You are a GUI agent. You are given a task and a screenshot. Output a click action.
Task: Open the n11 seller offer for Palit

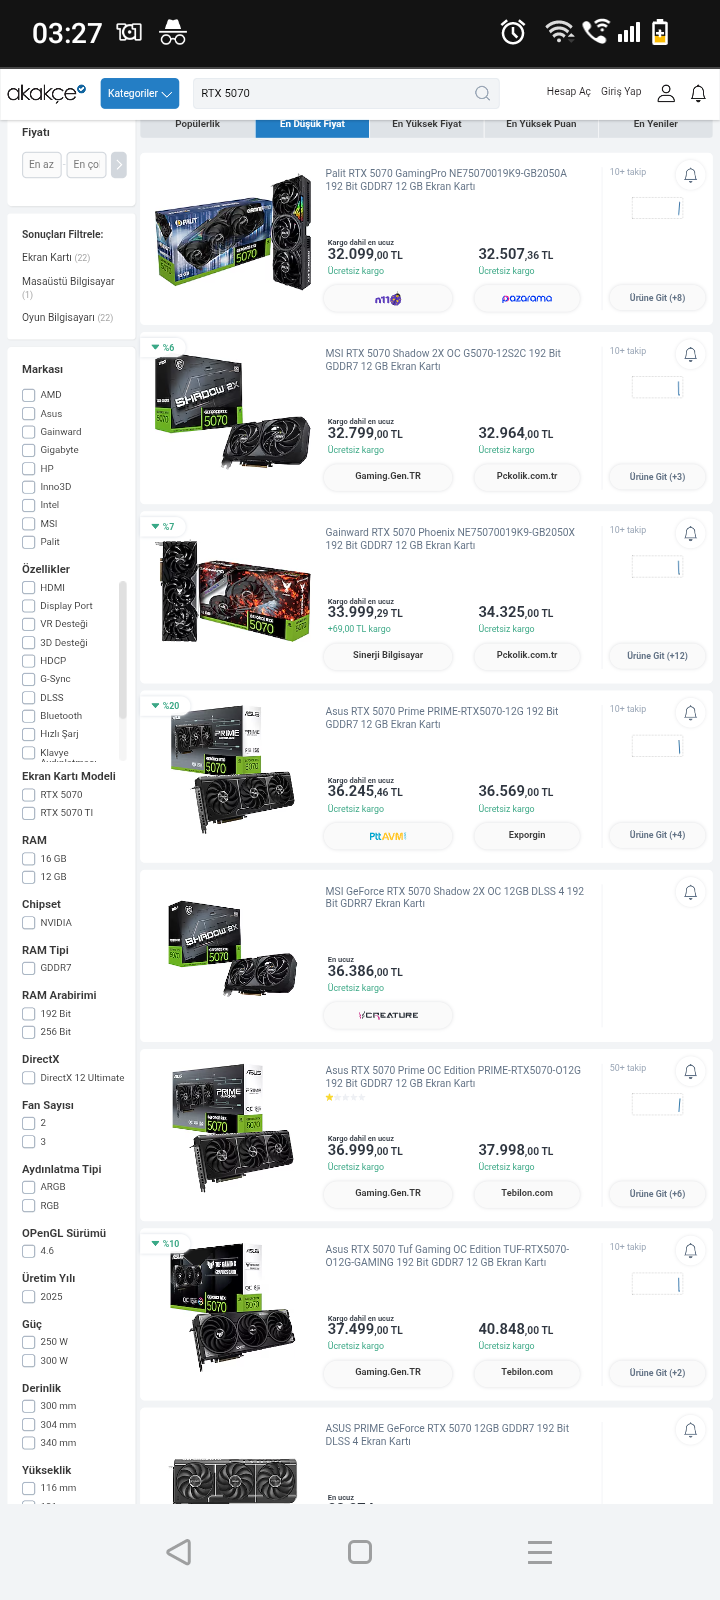tap(388, 298)
